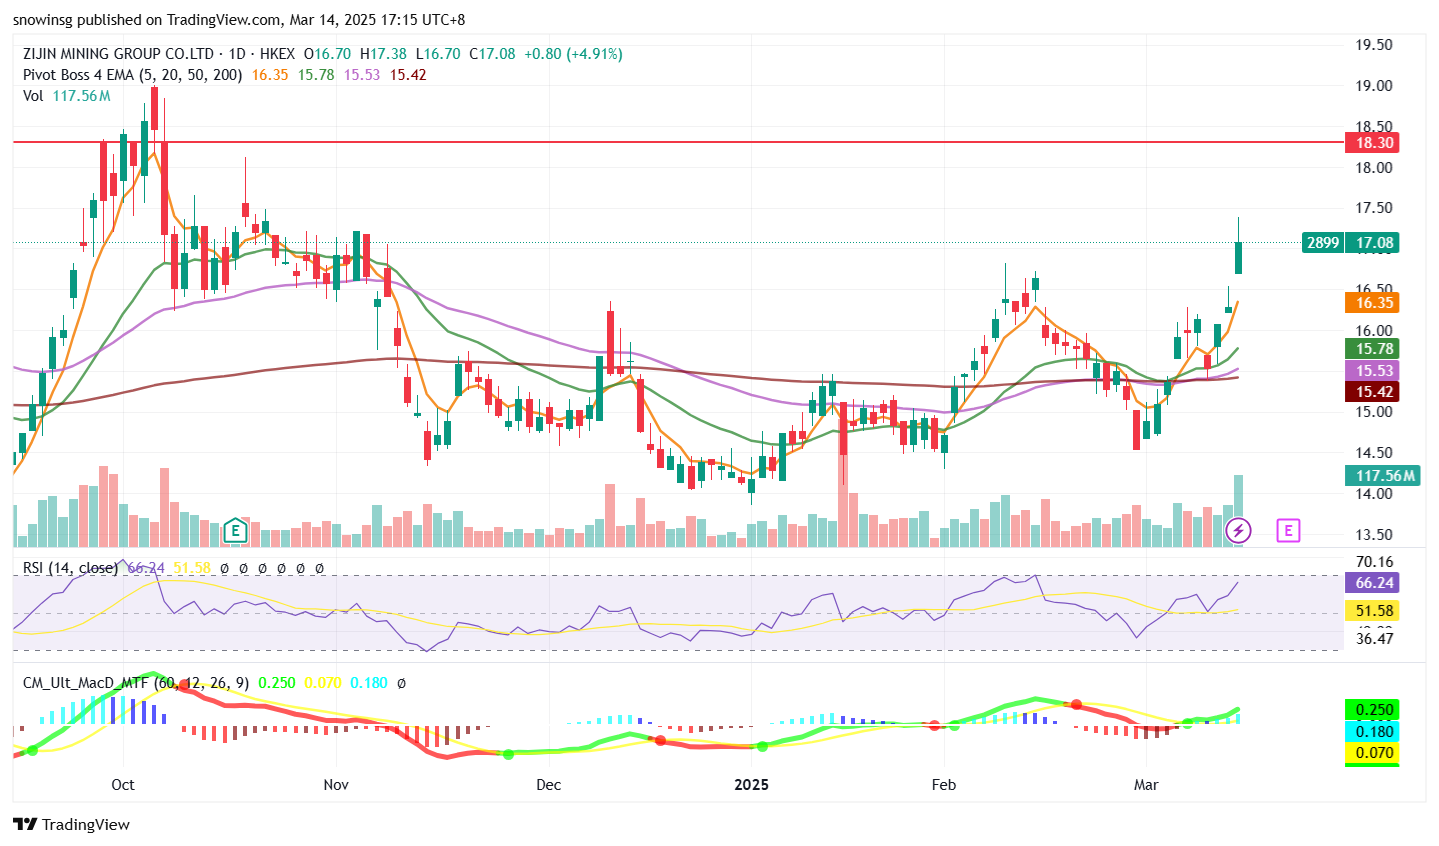1439x846 pixels.
Task: Click the green 15.78 EMA label on the price scale
Action: pyautogui.click(x=1374, y=349)
